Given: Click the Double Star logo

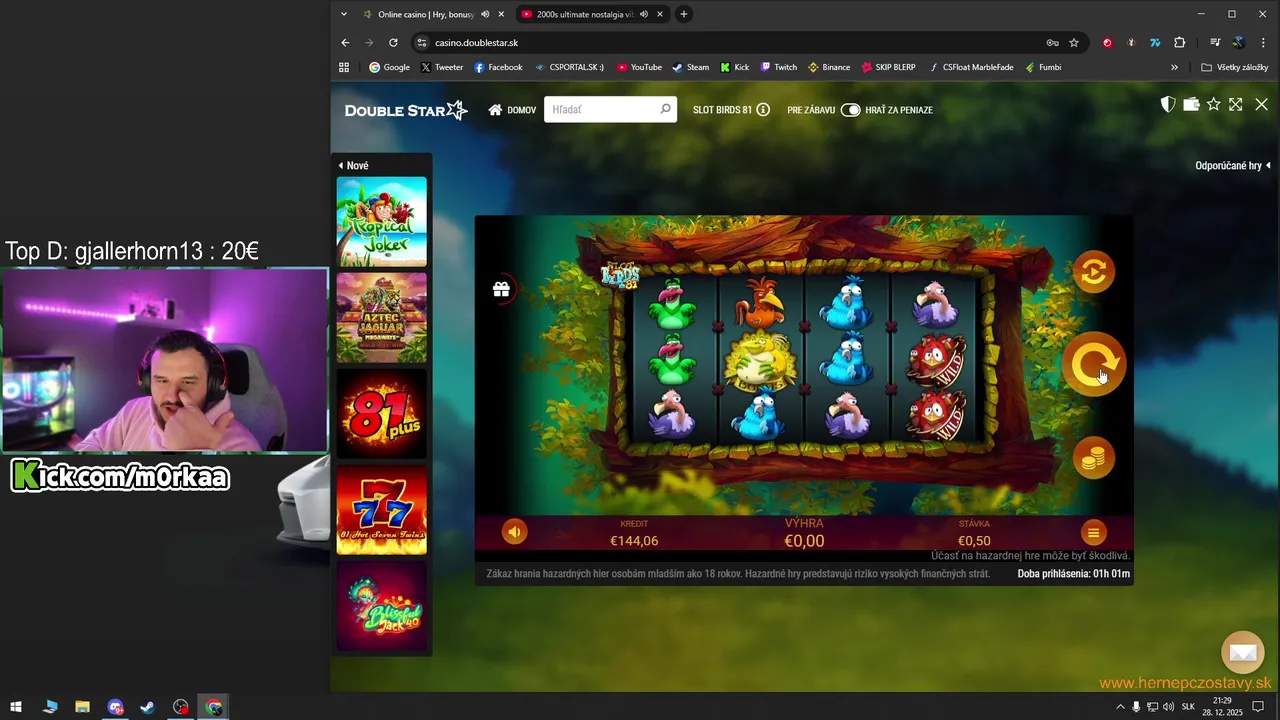Looking at the screenshot, I should pyautogui.click(x=406, y=110).
